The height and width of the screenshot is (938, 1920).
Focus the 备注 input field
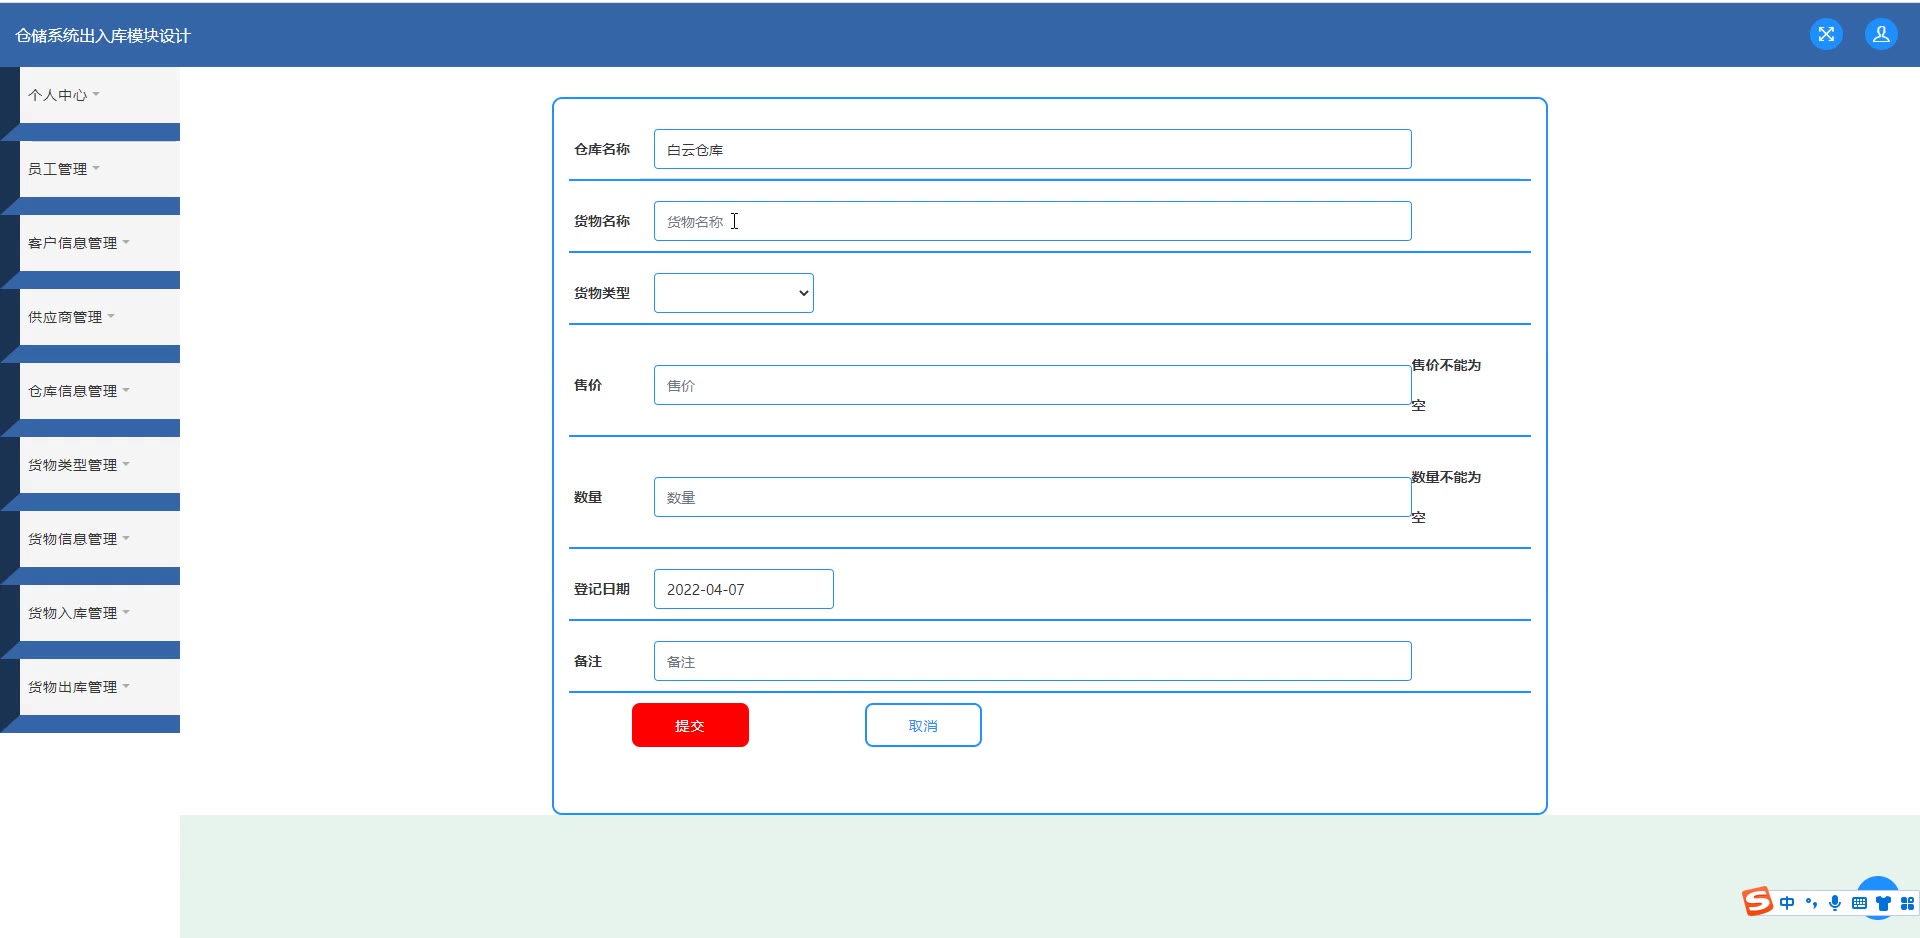point(1033,661)
